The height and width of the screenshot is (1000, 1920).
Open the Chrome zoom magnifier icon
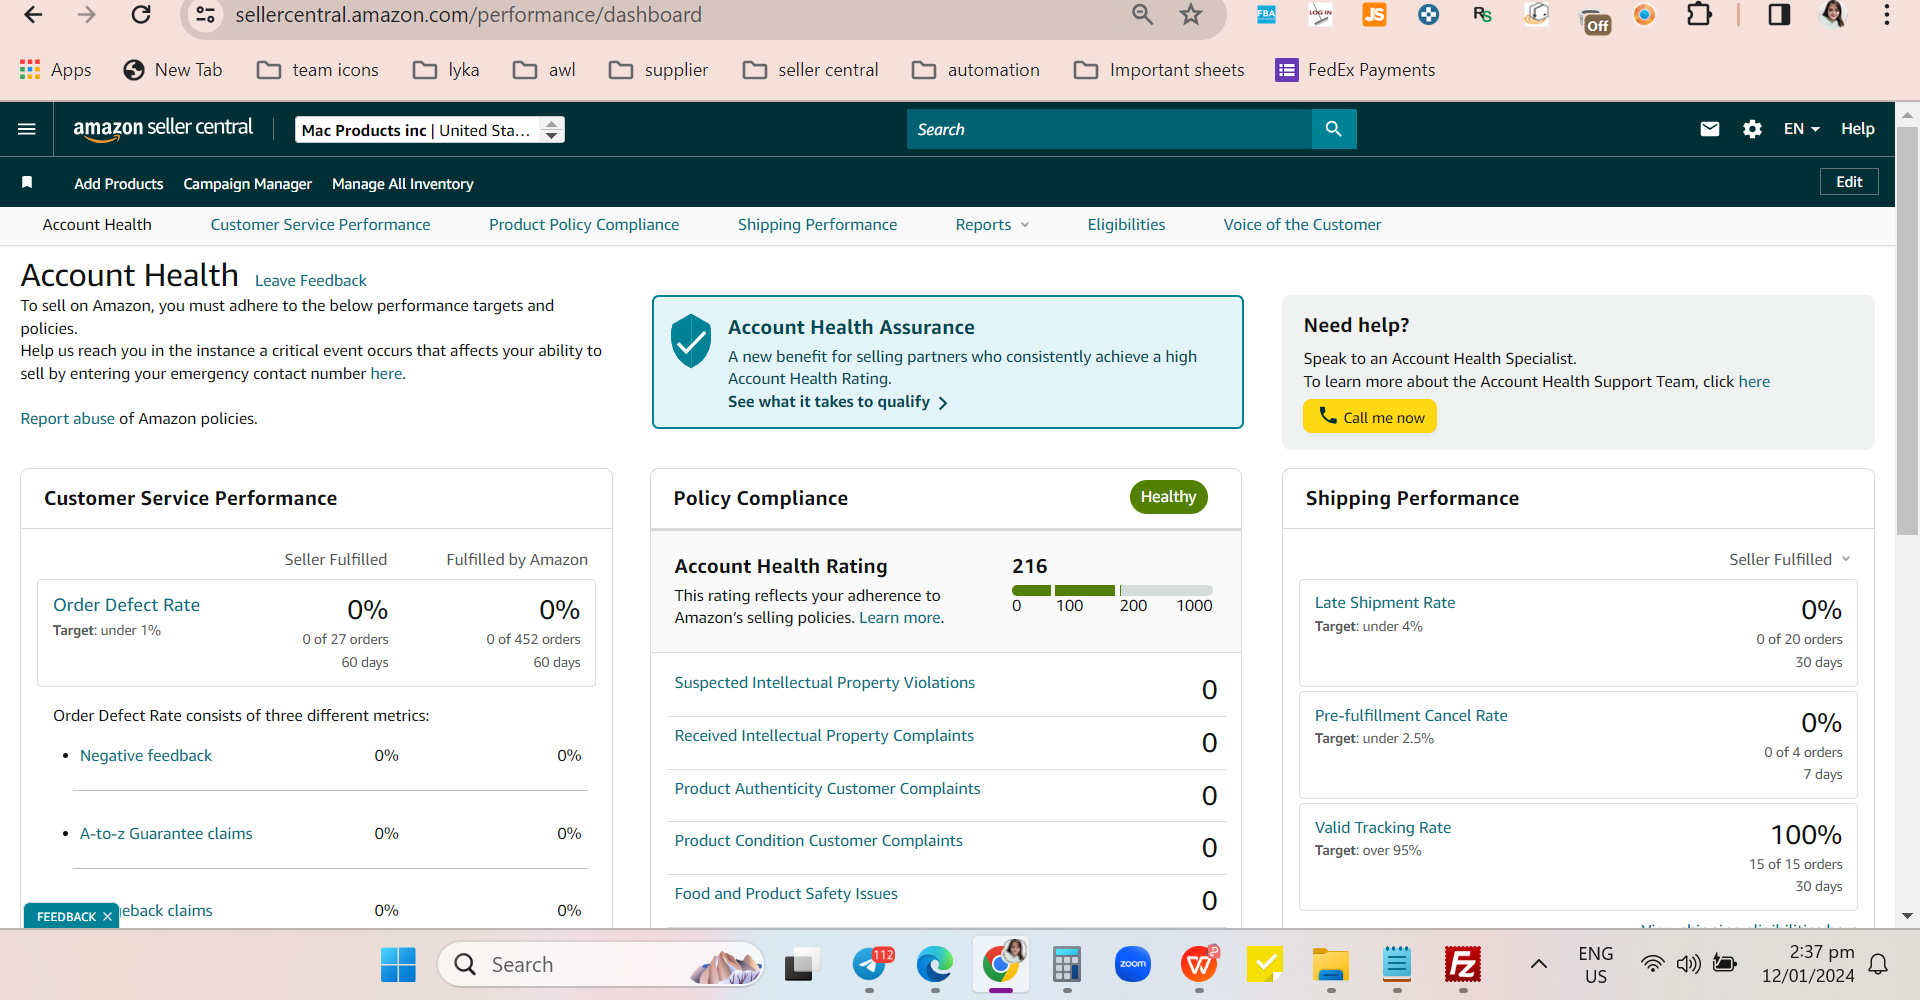pyautogui.click(x=1142, y=14)
